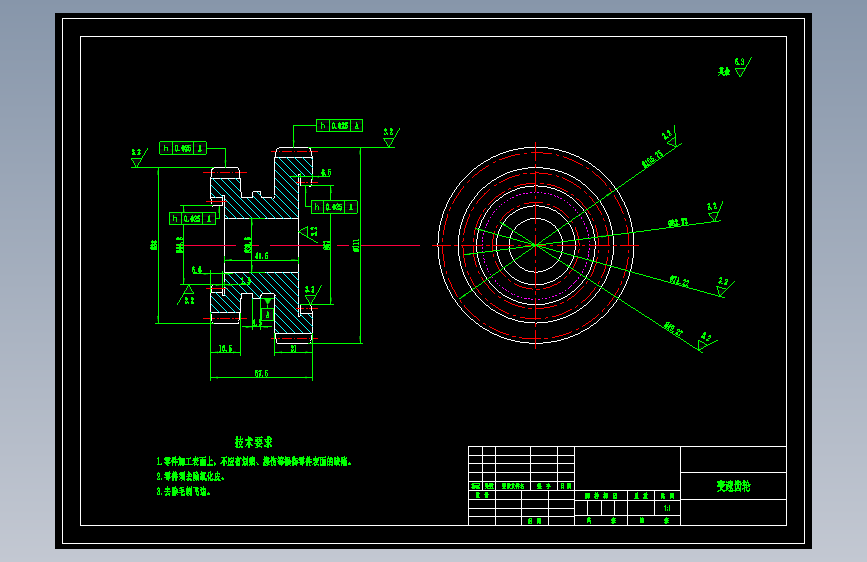Select the 57.5 overall width dimension

click(262, 373)
